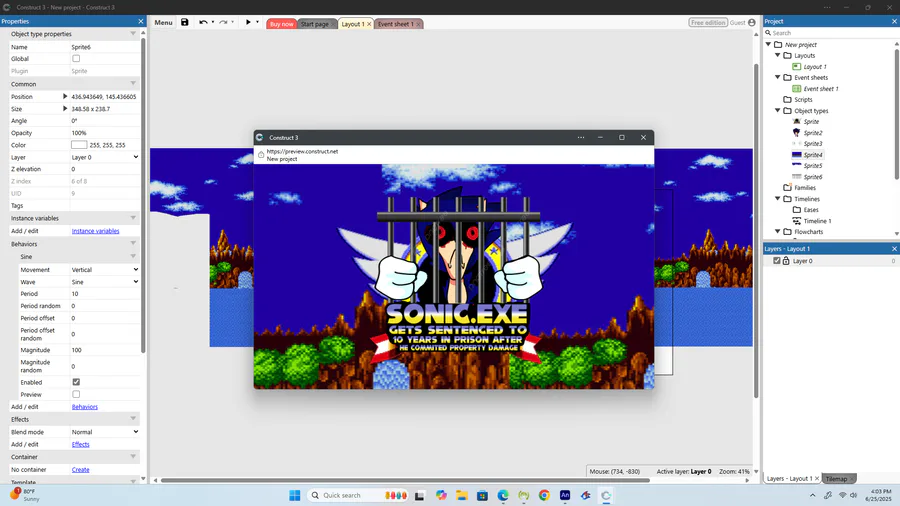
Task: Open the preview options dropdown arrow
Action: (257, 22)
